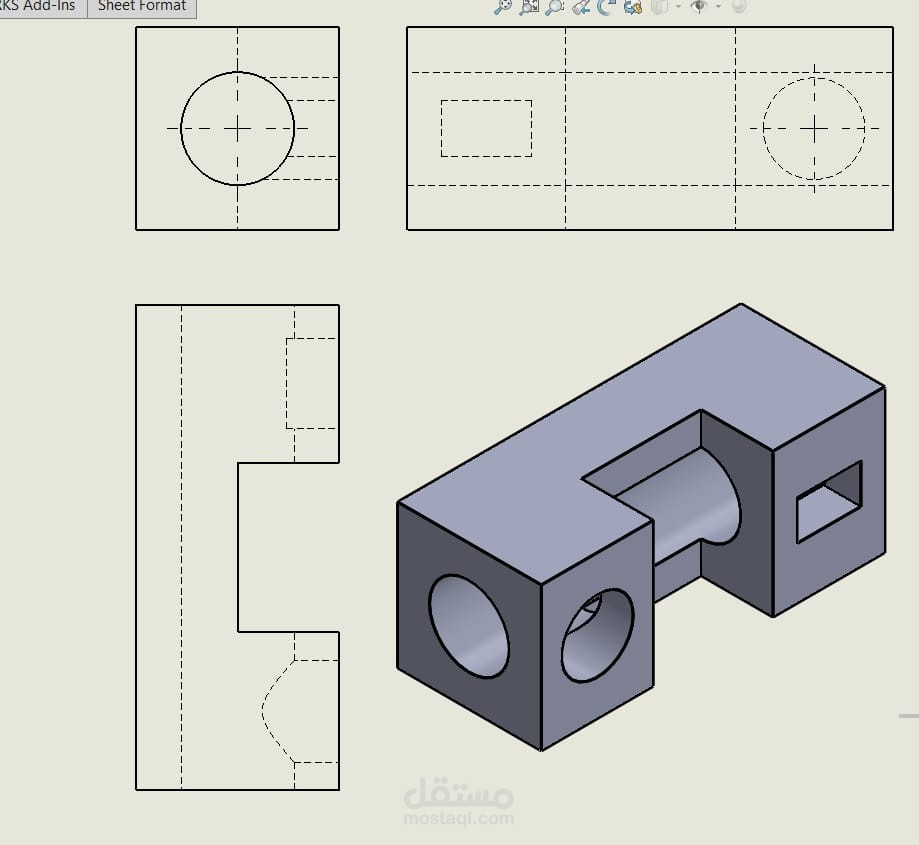Open the SOLIDWORKS Add-Ins tab
The height and width of the screenshot is (845, 919).
[x=40, y=5]
